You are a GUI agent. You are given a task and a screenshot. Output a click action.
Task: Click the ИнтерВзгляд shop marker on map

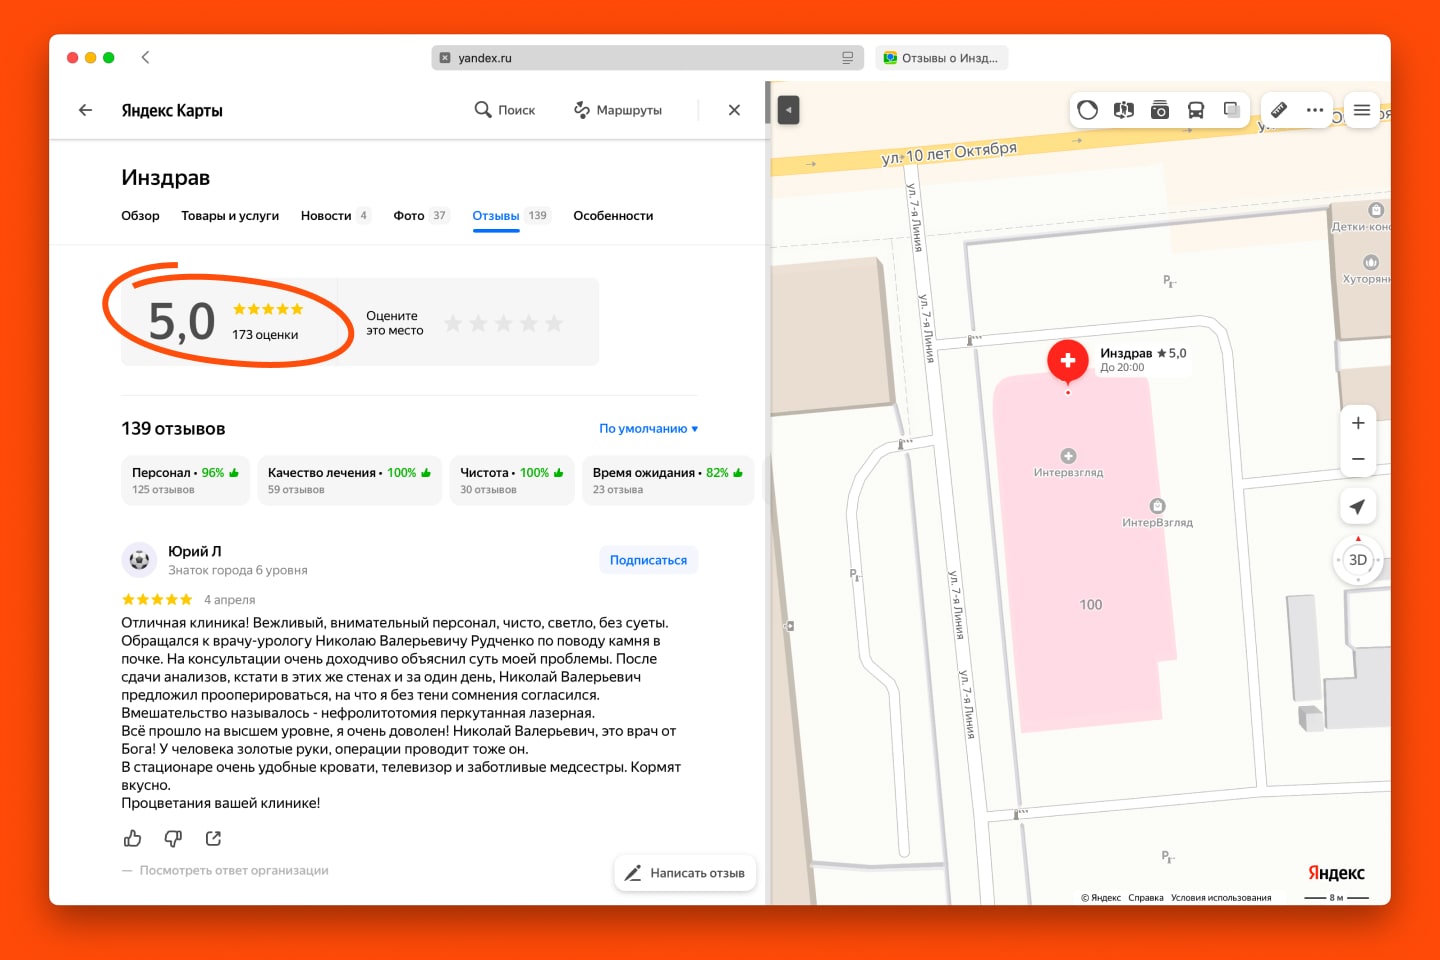point(1157,506)
